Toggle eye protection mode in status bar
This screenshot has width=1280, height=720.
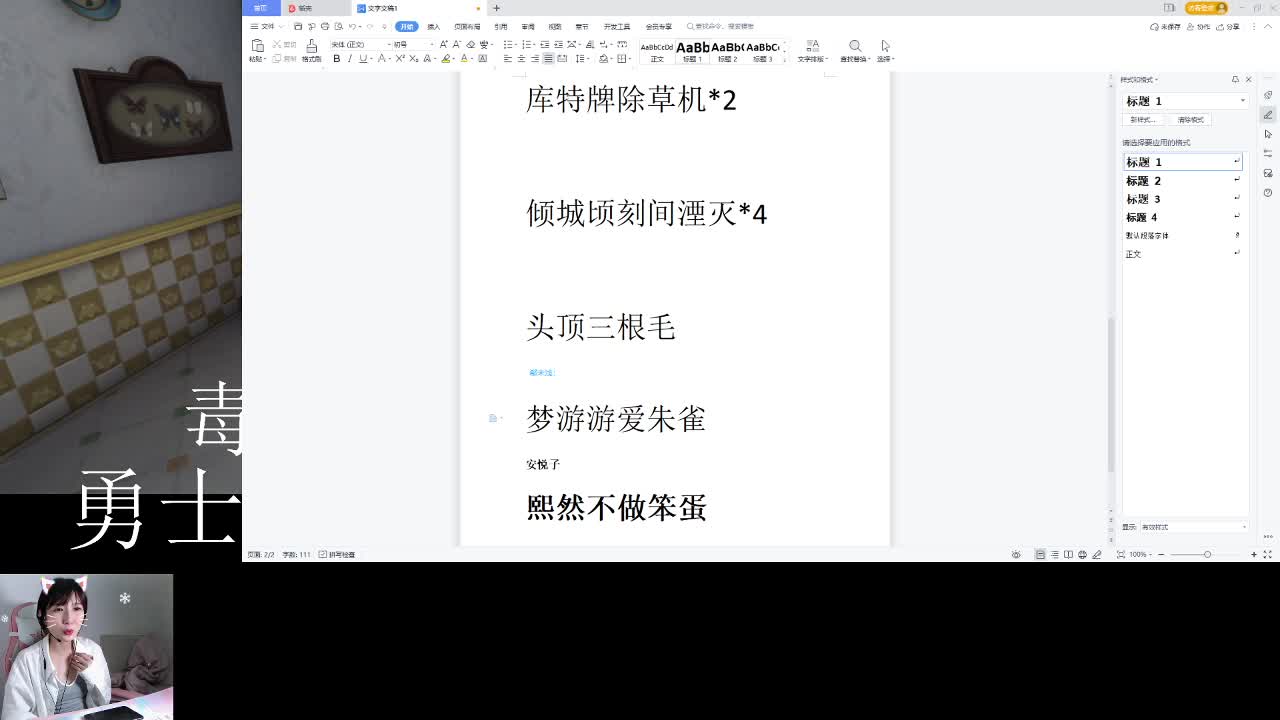coord(1016,554)
